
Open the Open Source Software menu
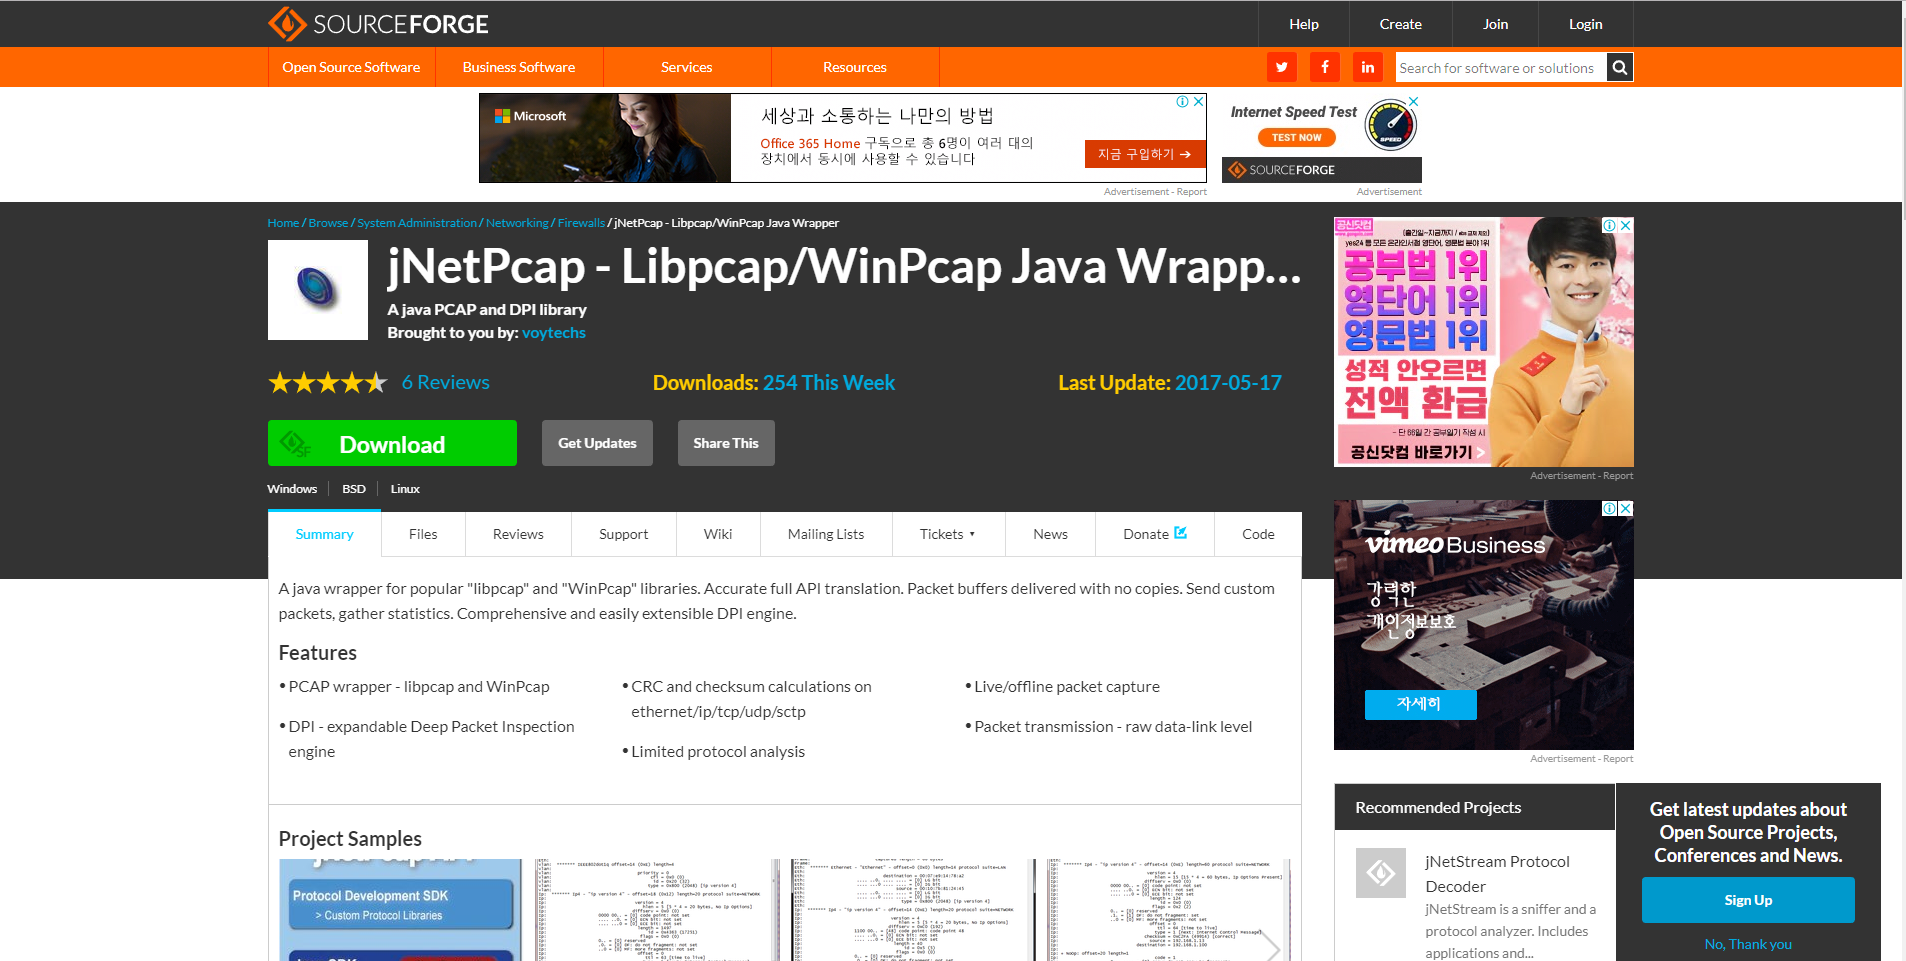[351, 67]
